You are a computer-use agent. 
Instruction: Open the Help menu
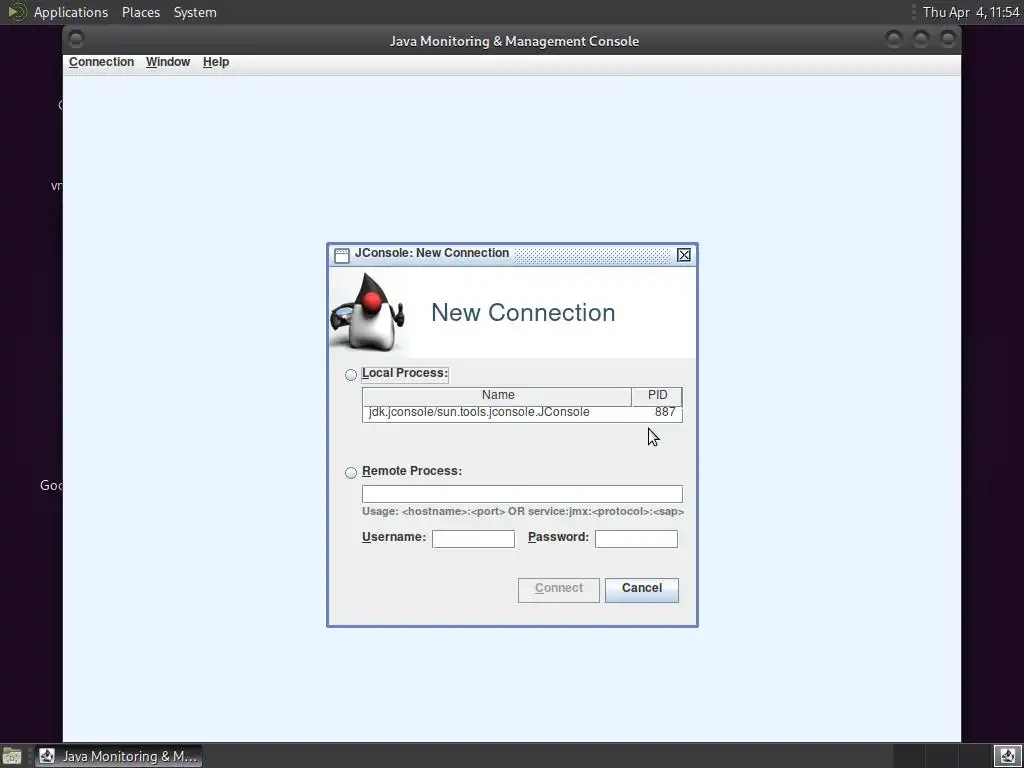(x=216, y=62)
